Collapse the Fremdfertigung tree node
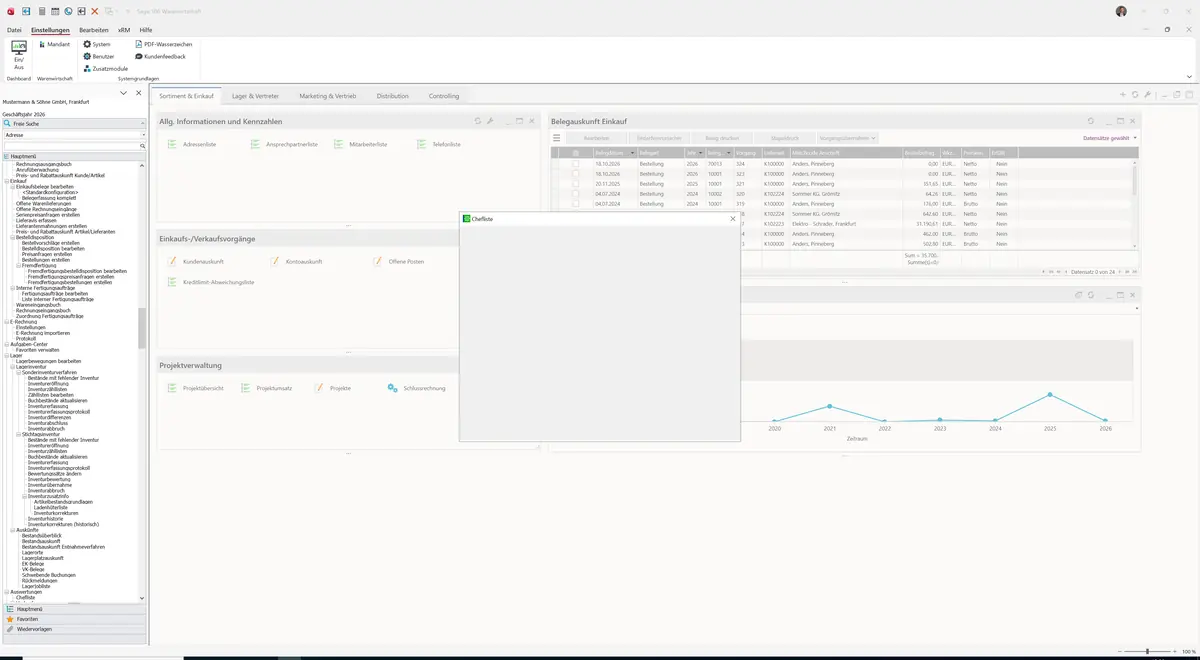Viewport: 1200px width, 660px height. (x=19, y=265)
